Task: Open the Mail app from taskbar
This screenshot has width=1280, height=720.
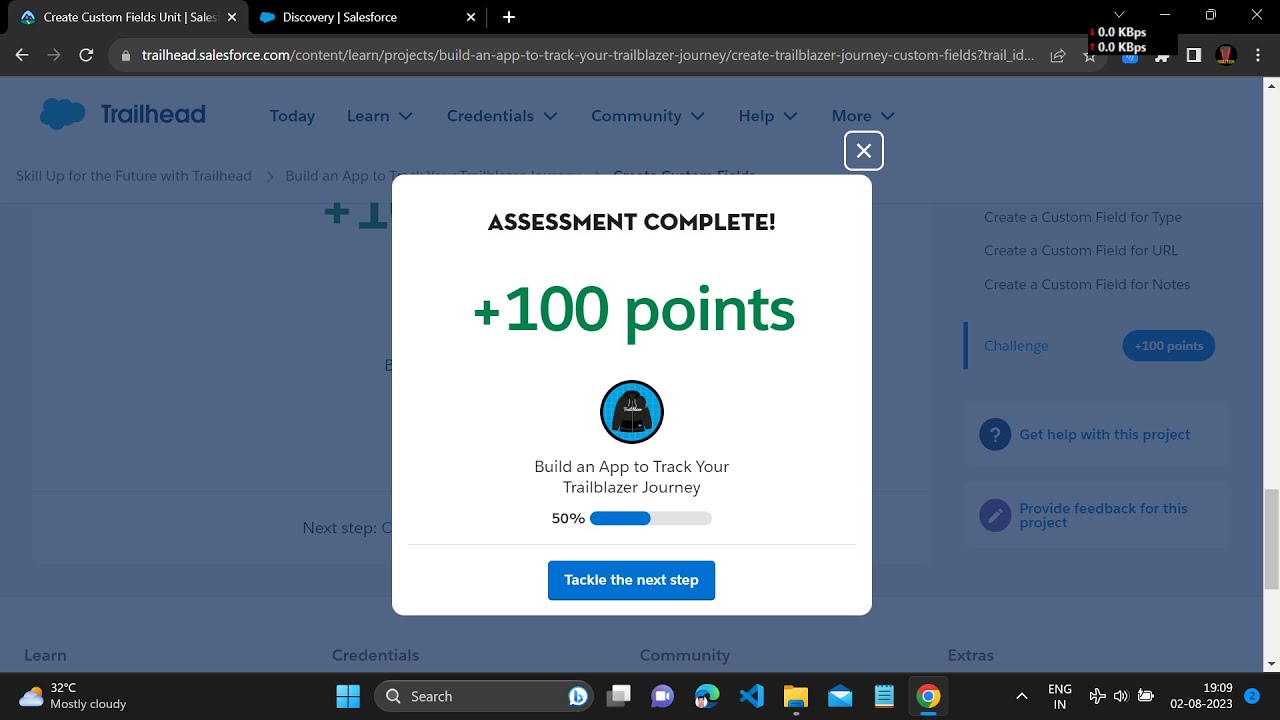Action: (x=840, y=696)
